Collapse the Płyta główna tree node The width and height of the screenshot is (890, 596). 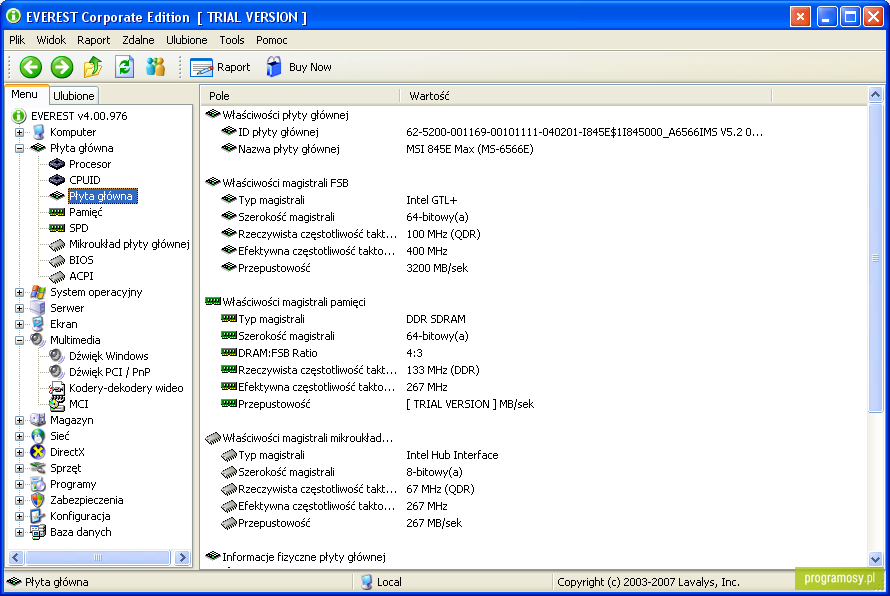[x=19, y=148]
